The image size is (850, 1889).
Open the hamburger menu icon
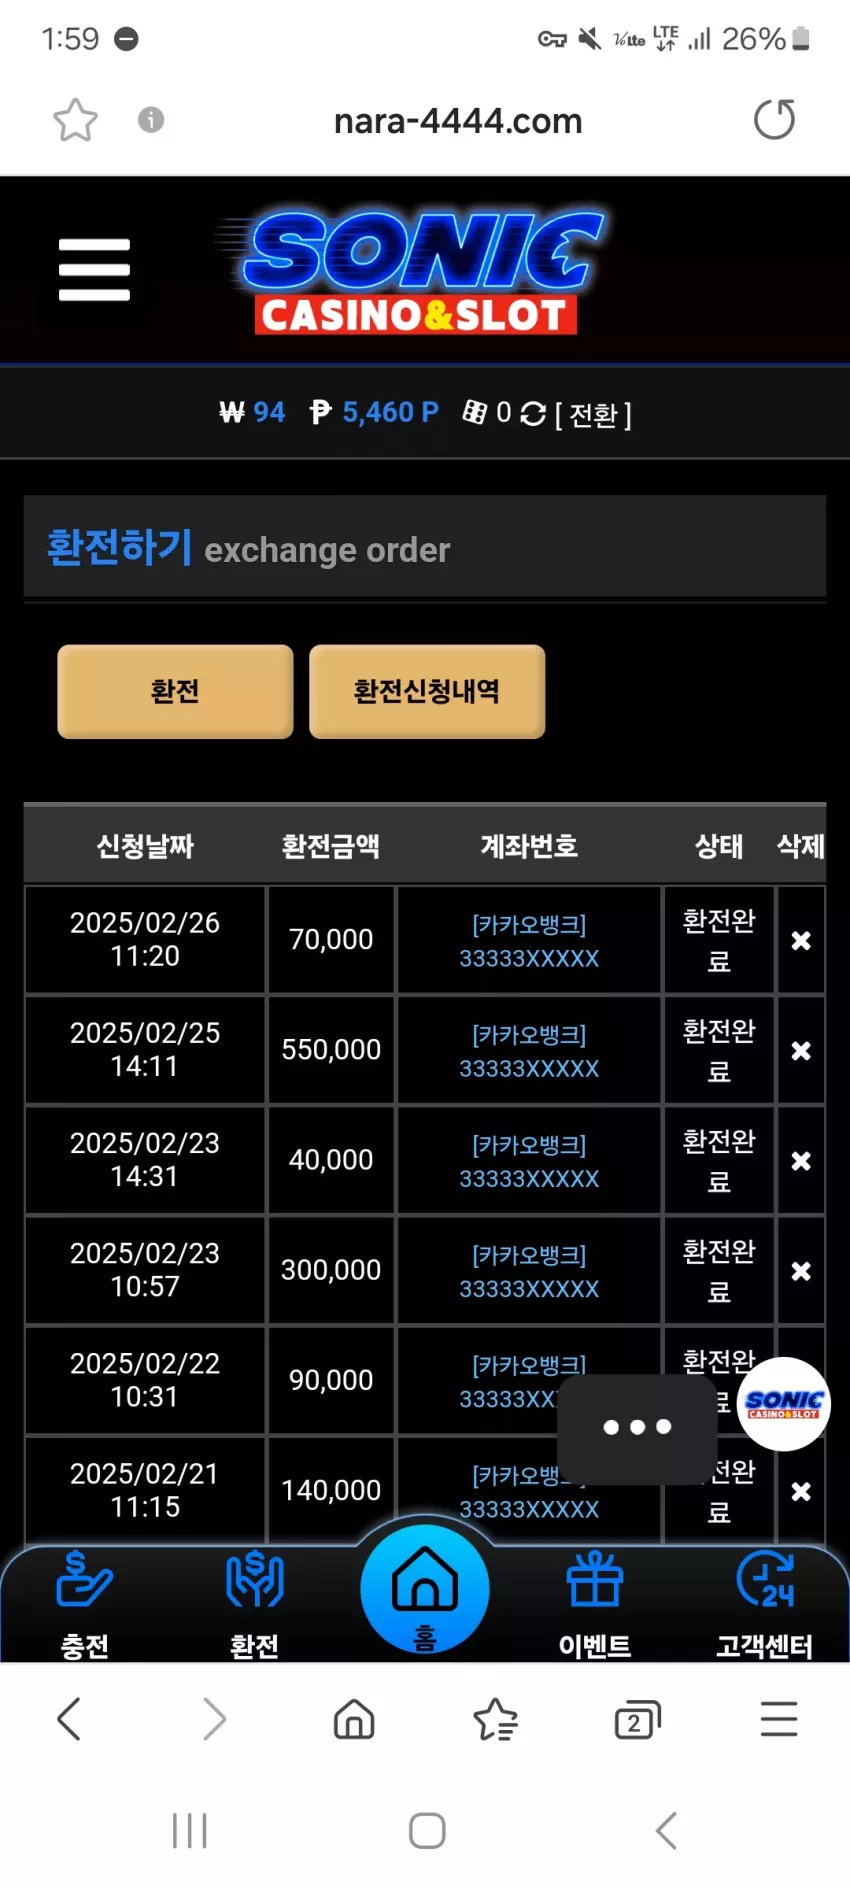(x=94, y=269)
